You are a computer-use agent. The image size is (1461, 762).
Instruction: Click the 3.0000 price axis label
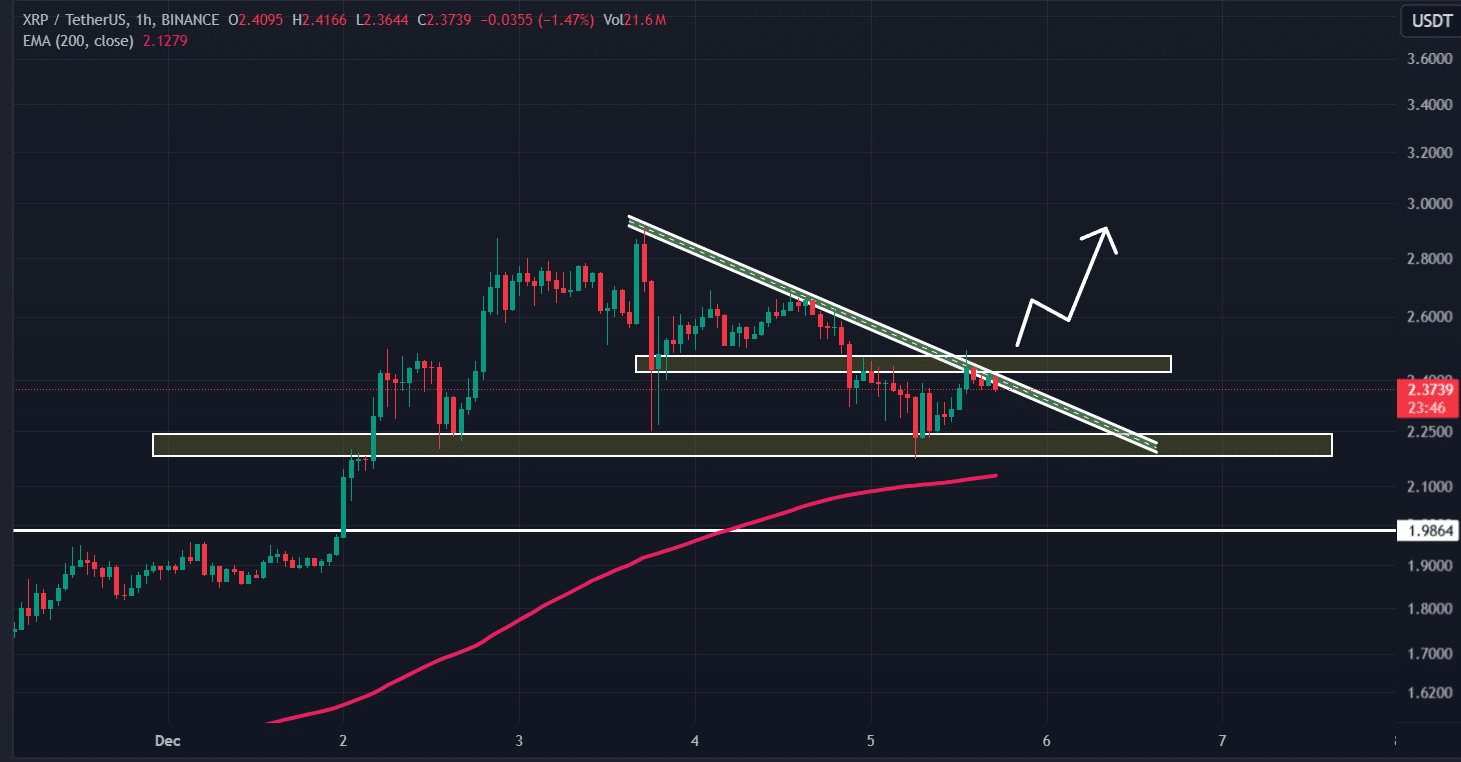[1428, 204]
